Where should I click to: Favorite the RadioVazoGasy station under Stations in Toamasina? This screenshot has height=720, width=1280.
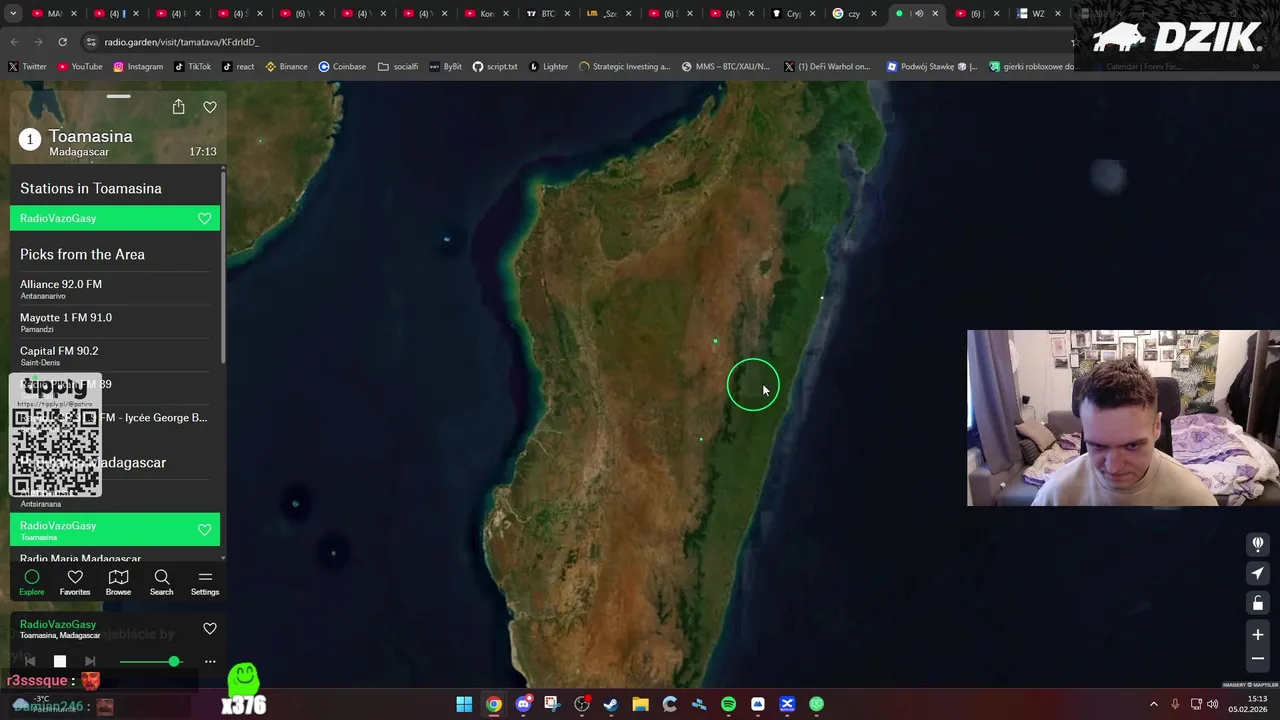(204, 218)
